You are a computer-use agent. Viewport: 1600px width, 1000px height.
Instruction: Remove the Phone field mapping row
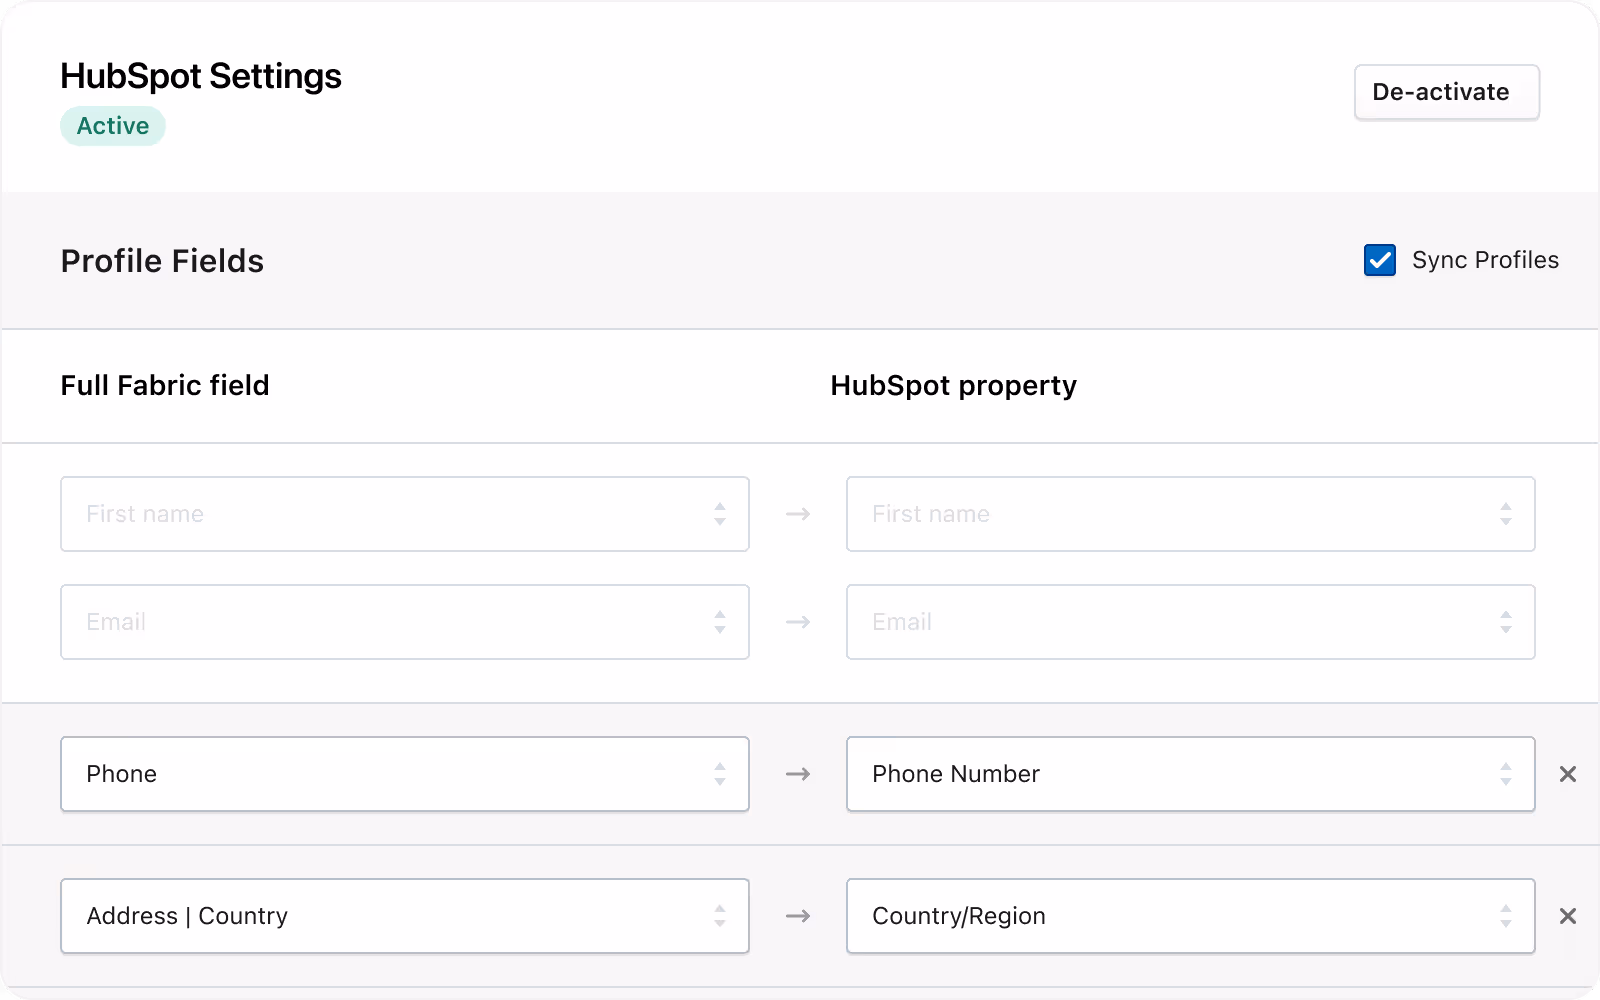tap(1567, 774)
